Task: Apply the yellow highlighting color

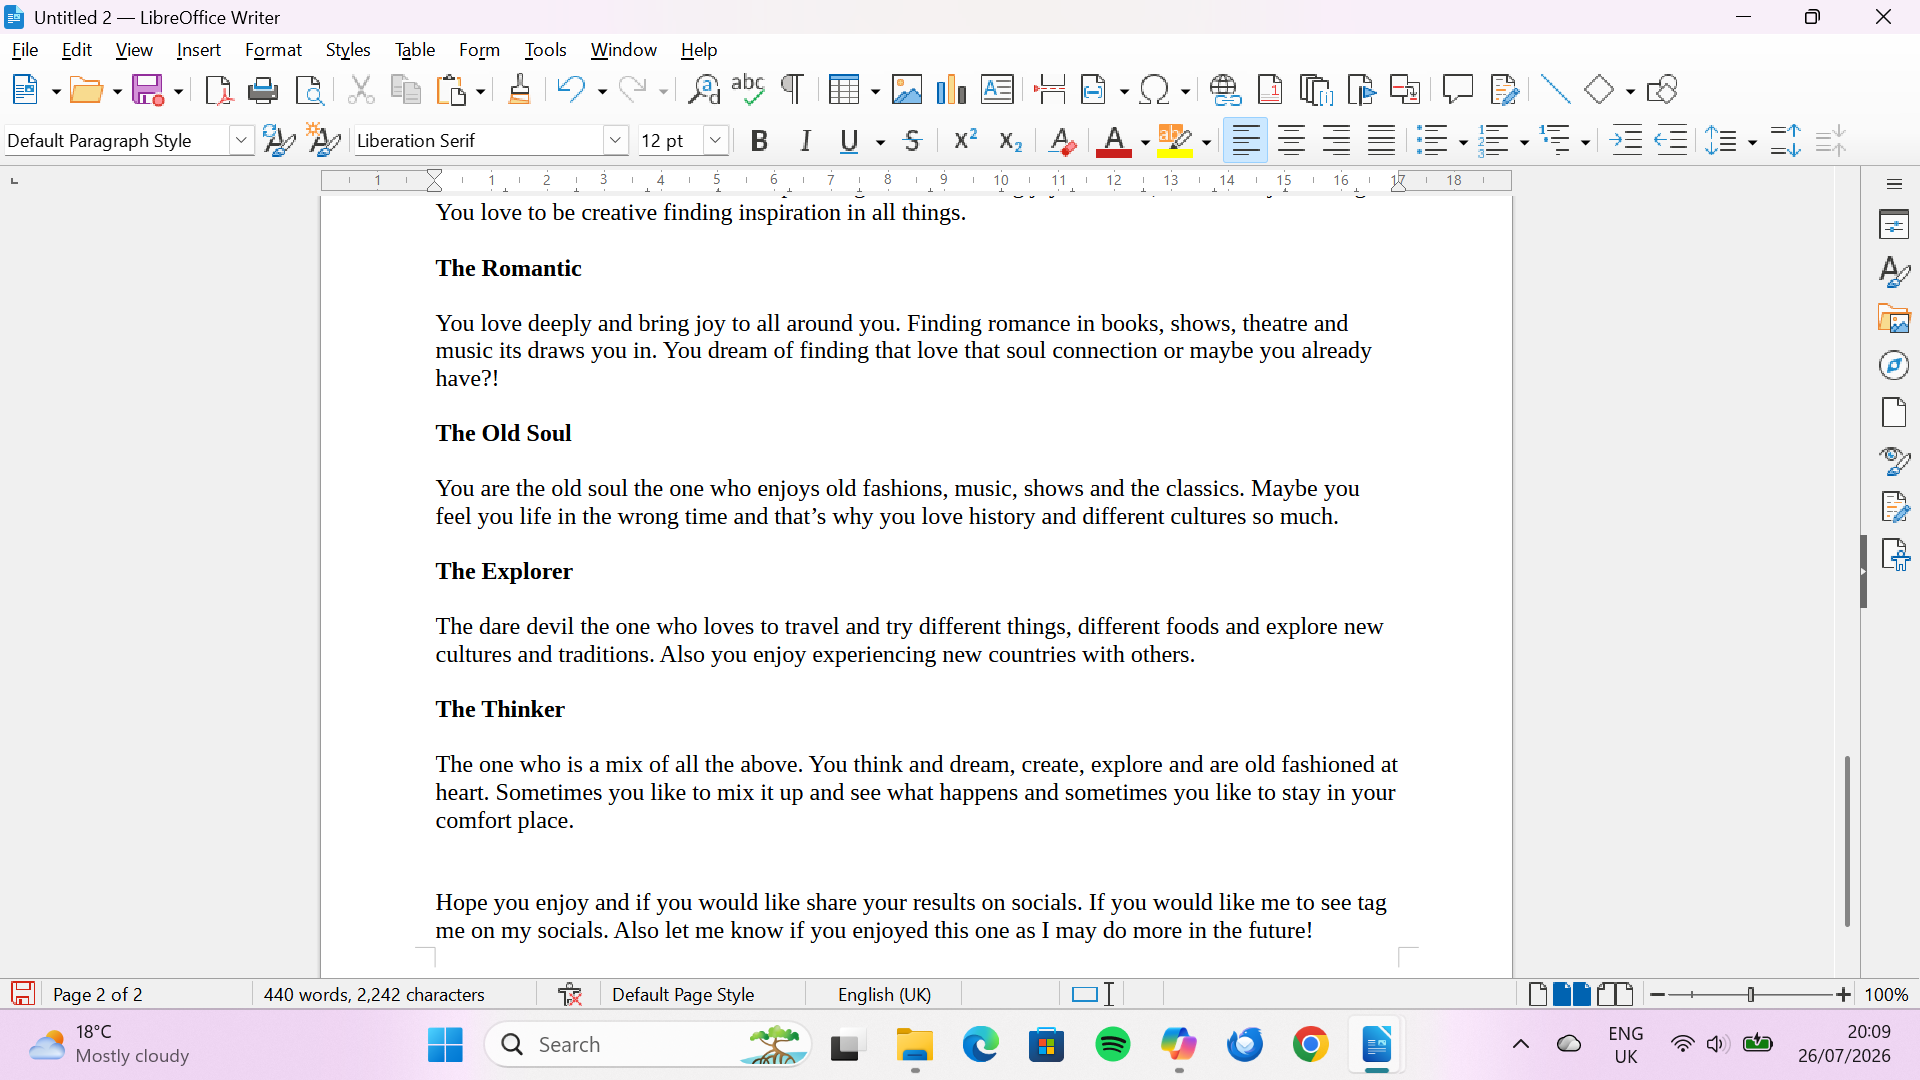Action: 1175,141
